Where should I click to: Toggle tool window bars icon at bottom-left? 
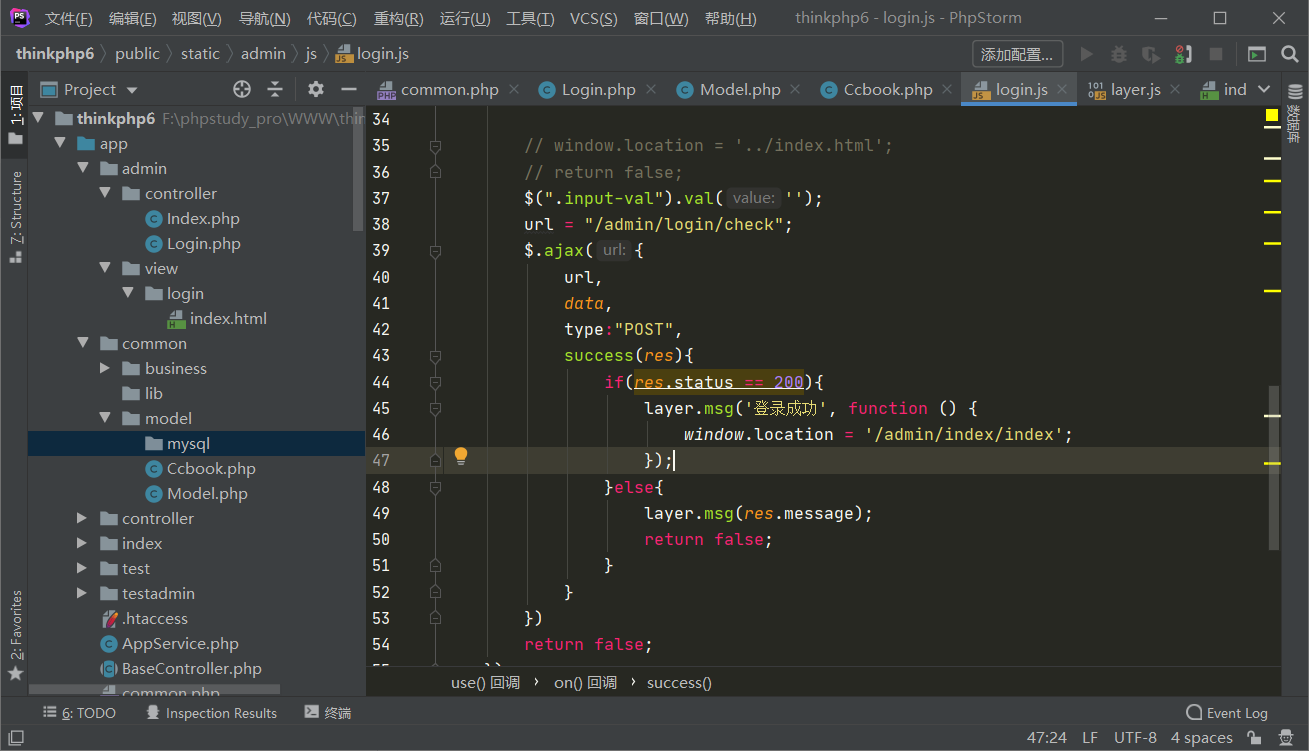pos(15,738)
